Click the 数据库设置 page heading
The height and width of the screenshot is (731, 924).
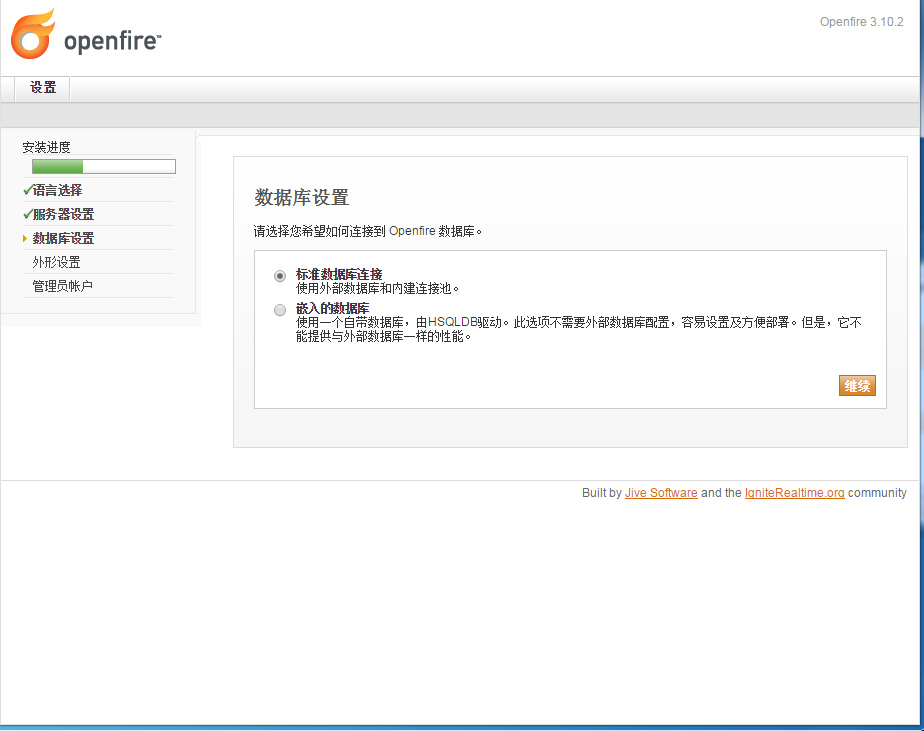[302, 197]
